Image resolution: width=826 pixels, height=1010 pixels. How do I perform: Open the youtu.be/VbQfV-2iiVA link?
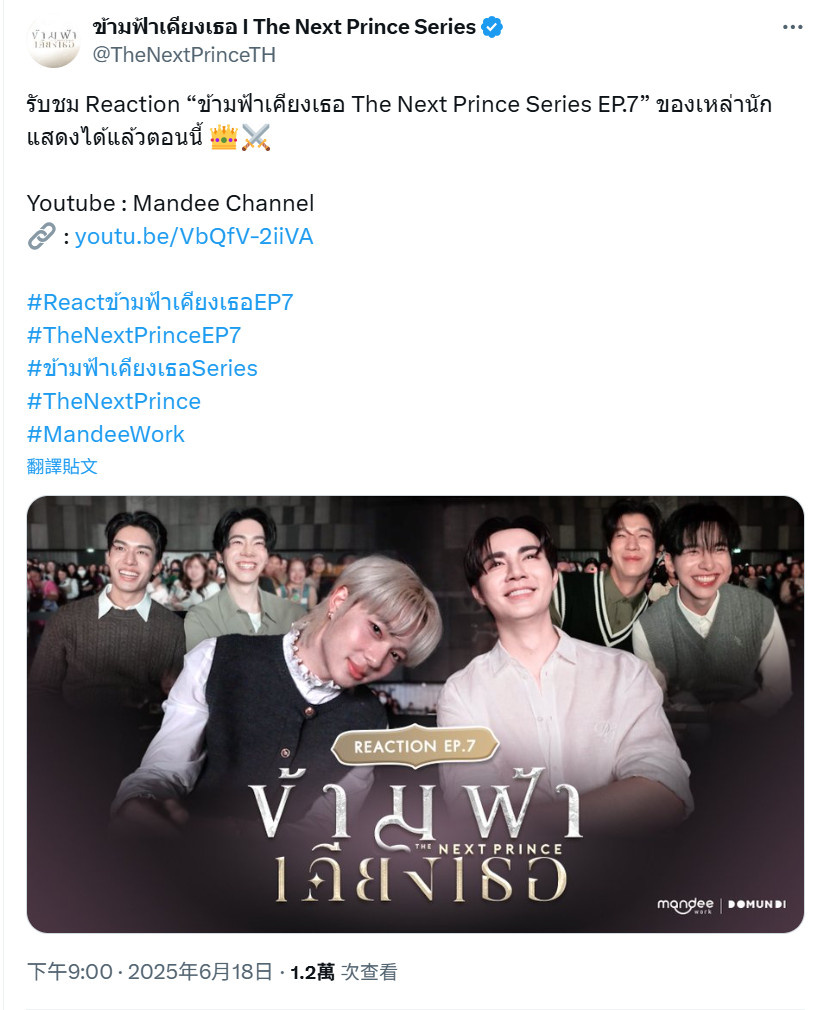point(194,236)
